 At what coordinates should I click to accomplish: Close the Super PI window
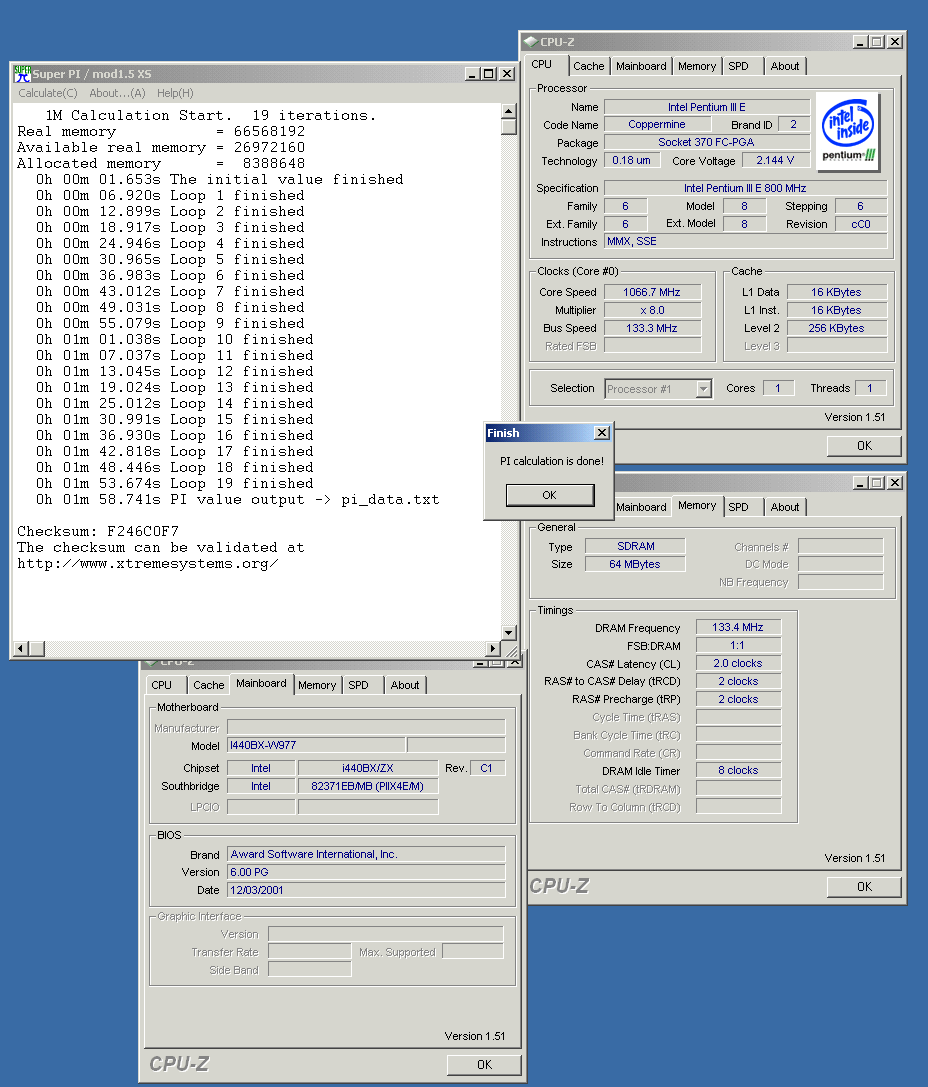(x=507, y=73)
